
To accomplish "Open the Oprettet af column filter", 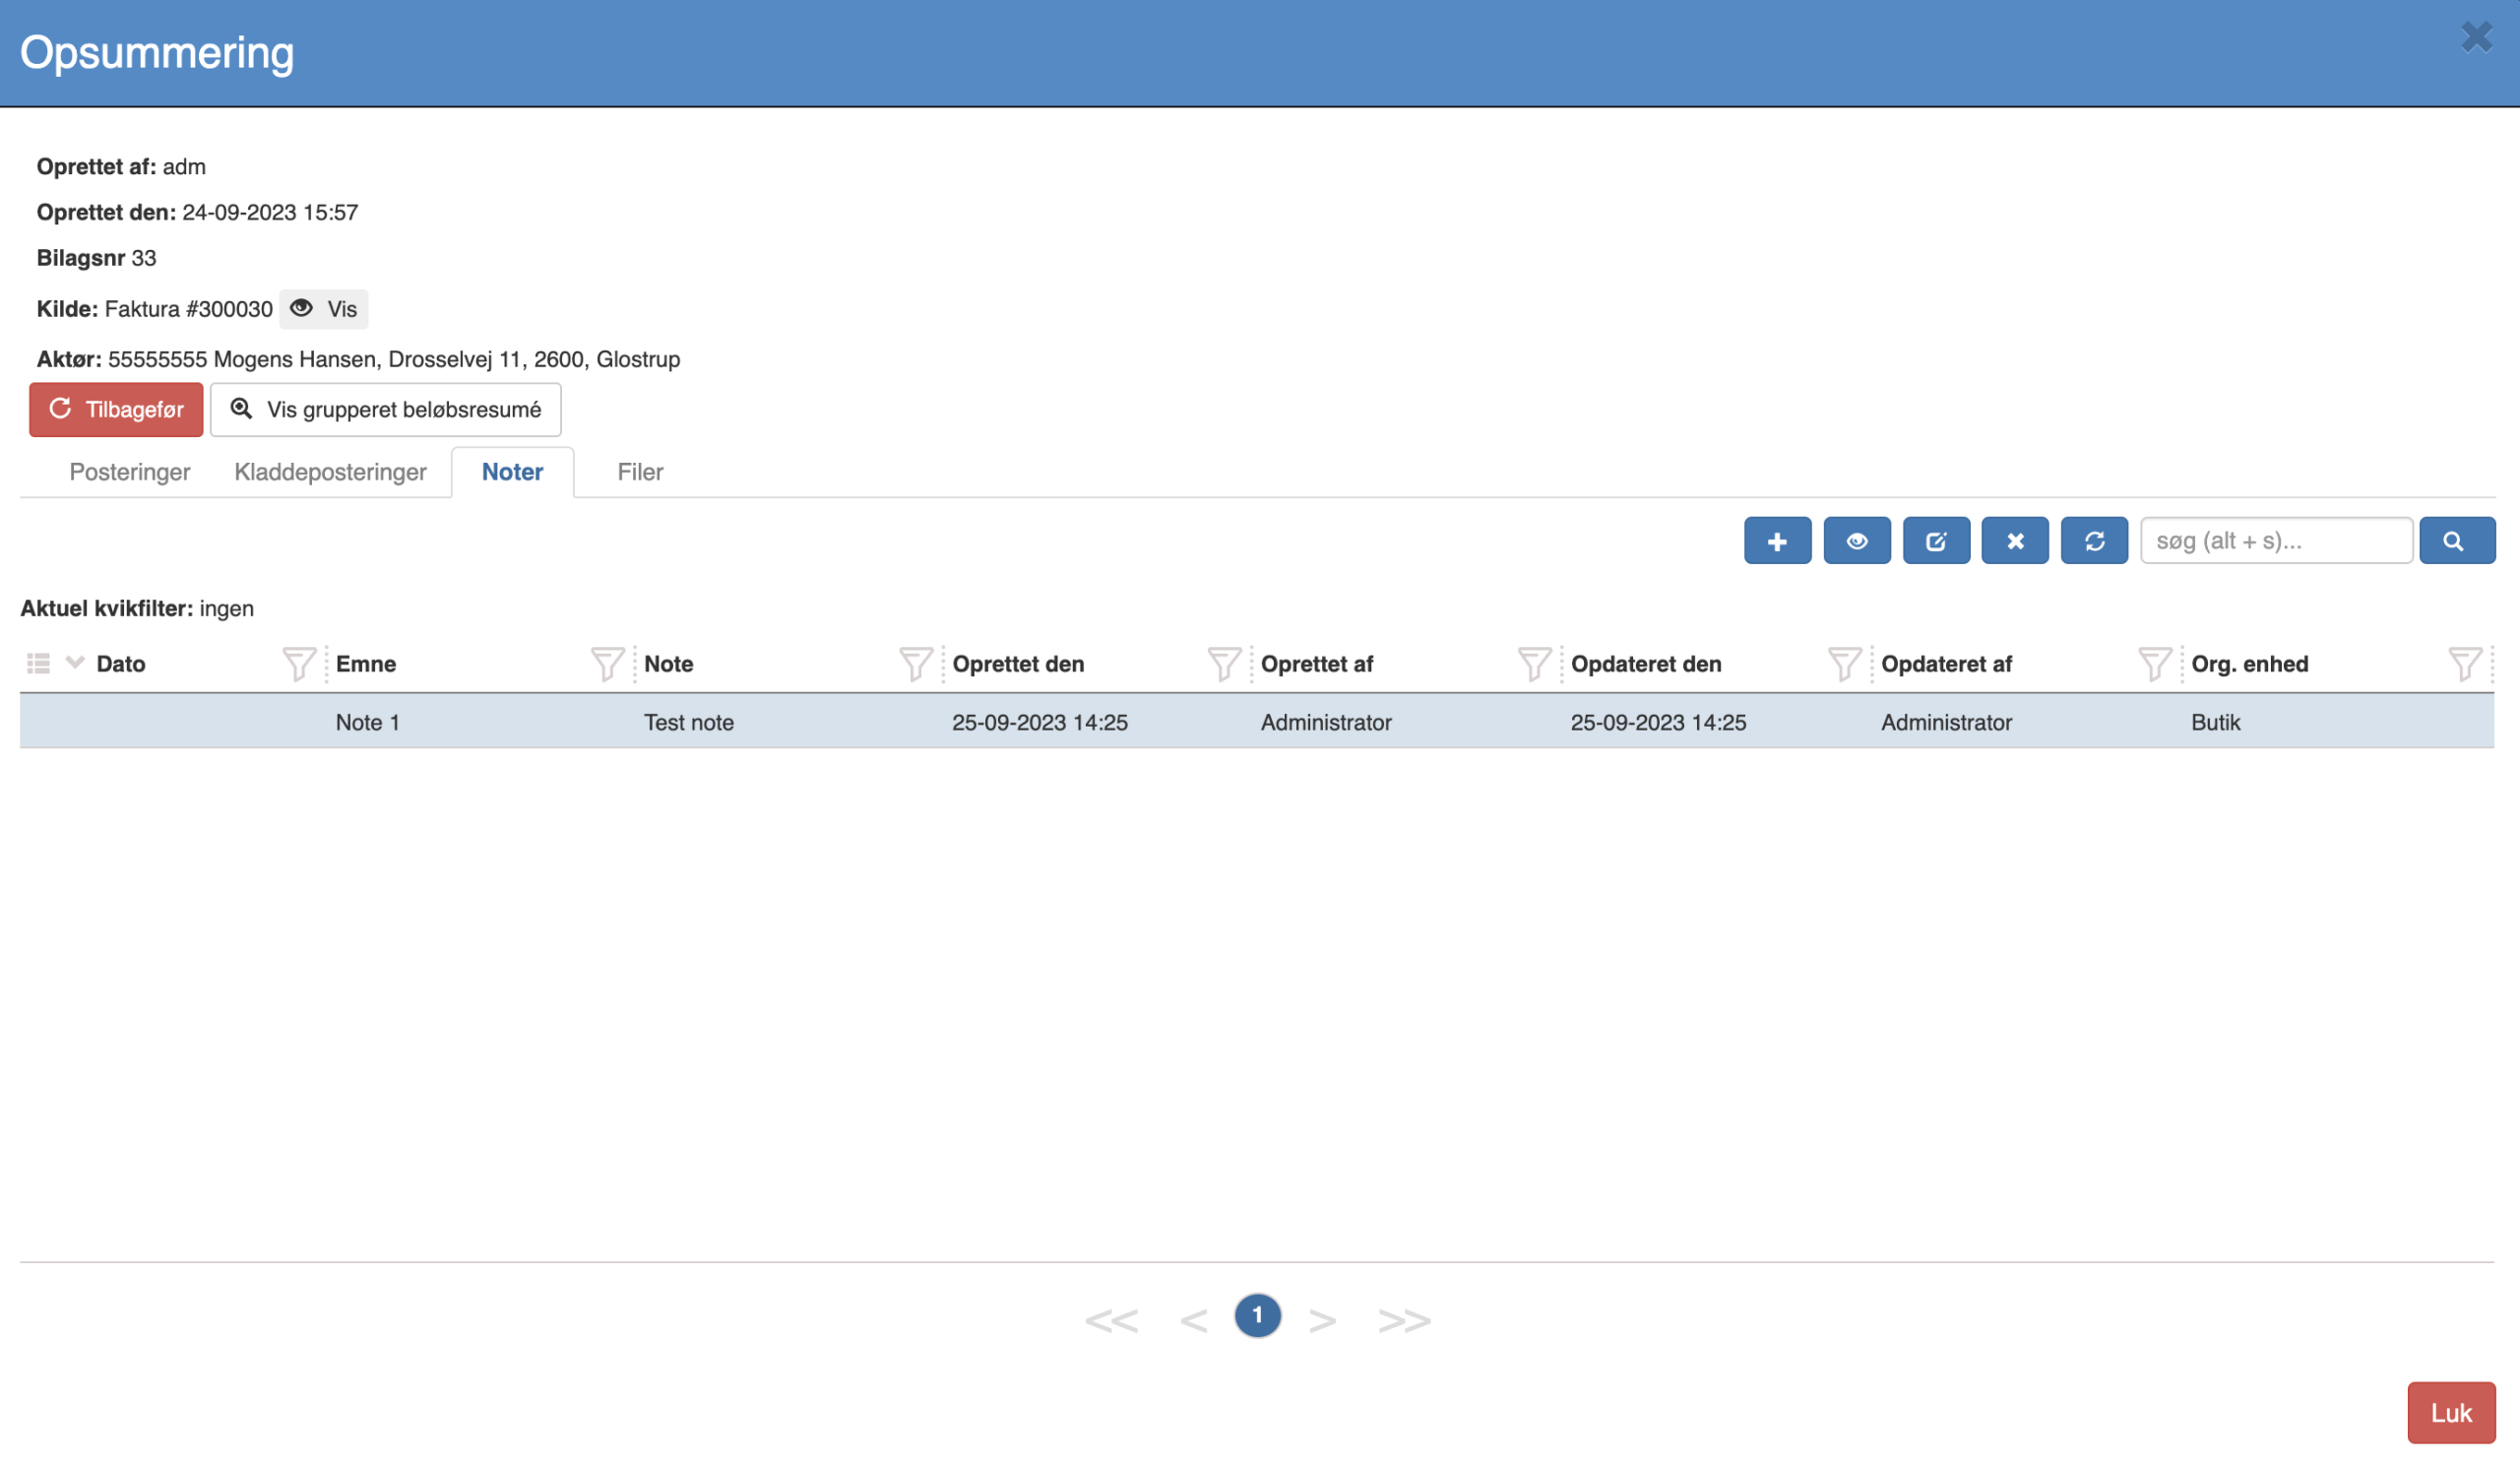I will click(1534, 664).
